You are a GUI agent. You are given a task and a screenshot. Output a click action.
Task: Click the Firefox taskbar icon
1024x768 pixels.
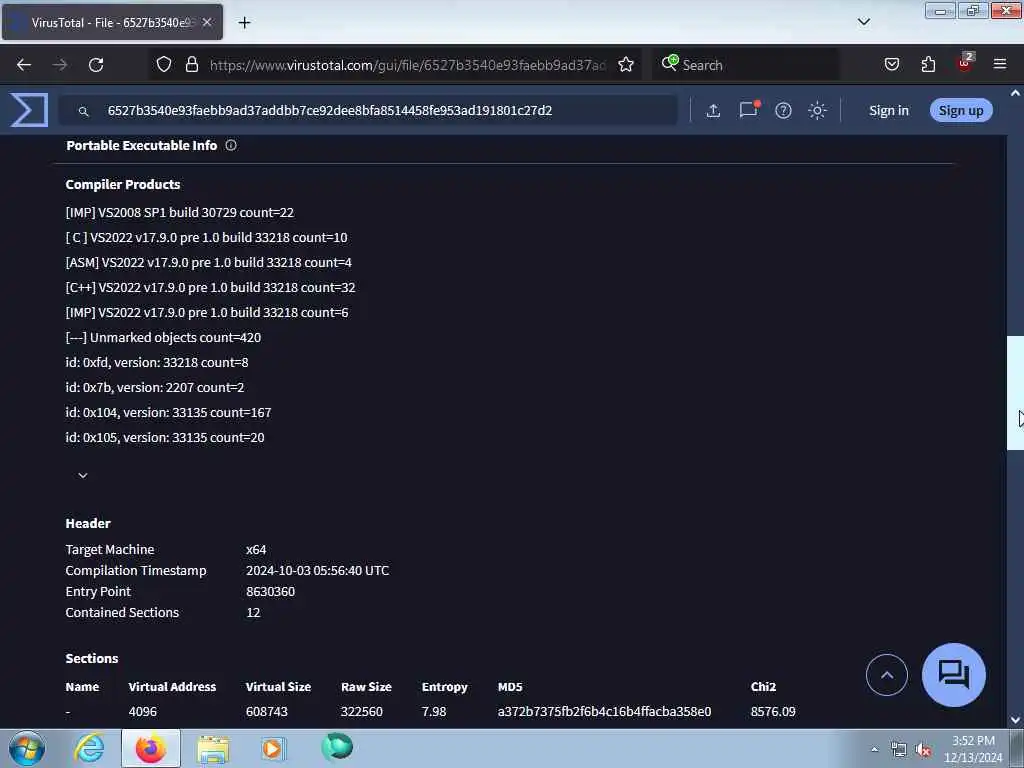(151, 748)
